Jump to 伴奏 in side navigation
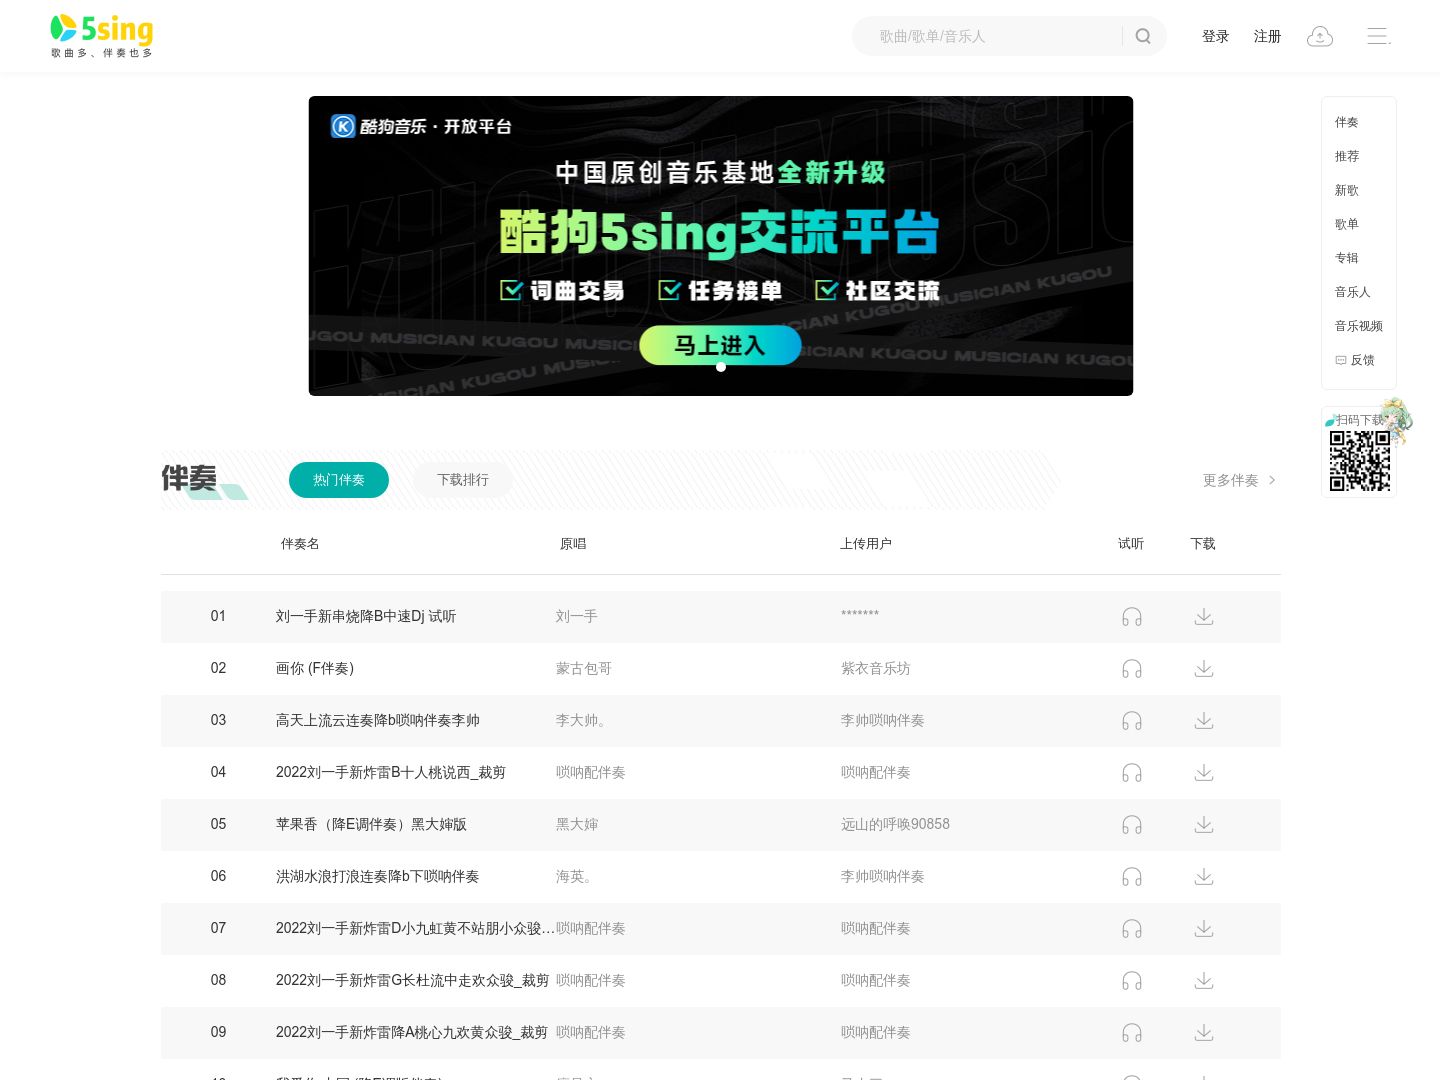Image resolution: width=1440 pixels, height=1080 pixels. (x=1347, y=122)
